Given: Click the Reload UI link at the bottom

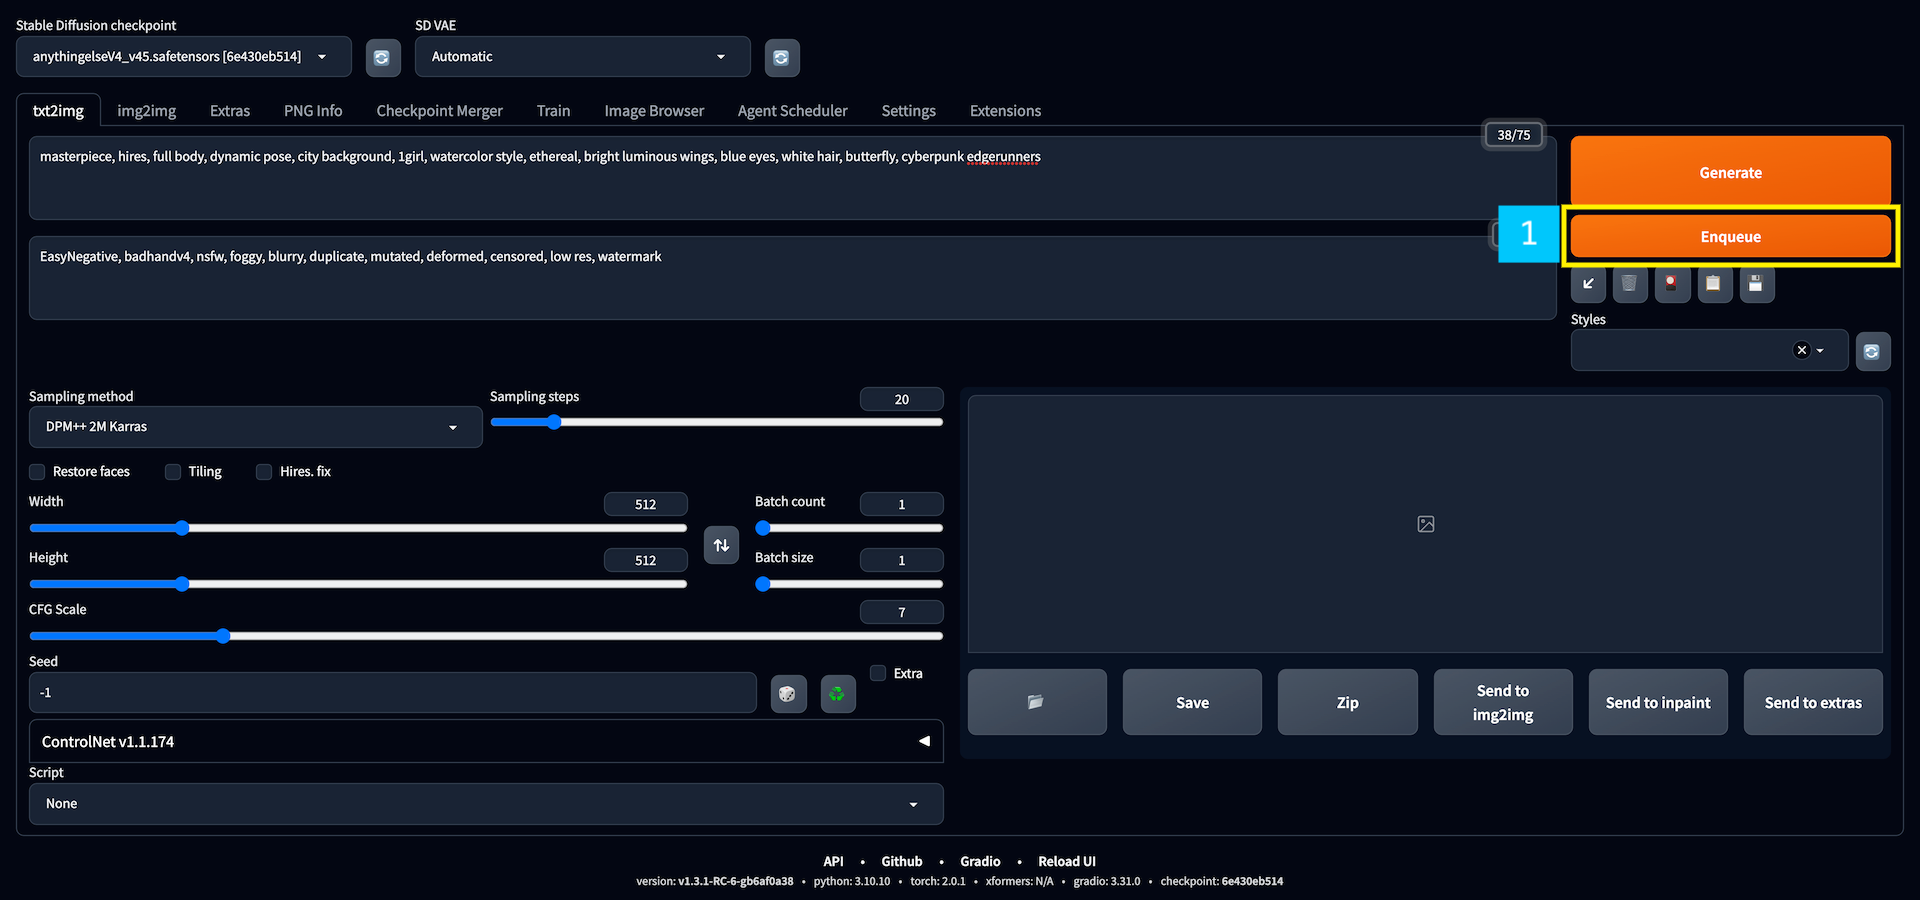Looking at the screenshot, I should 1066,861.
